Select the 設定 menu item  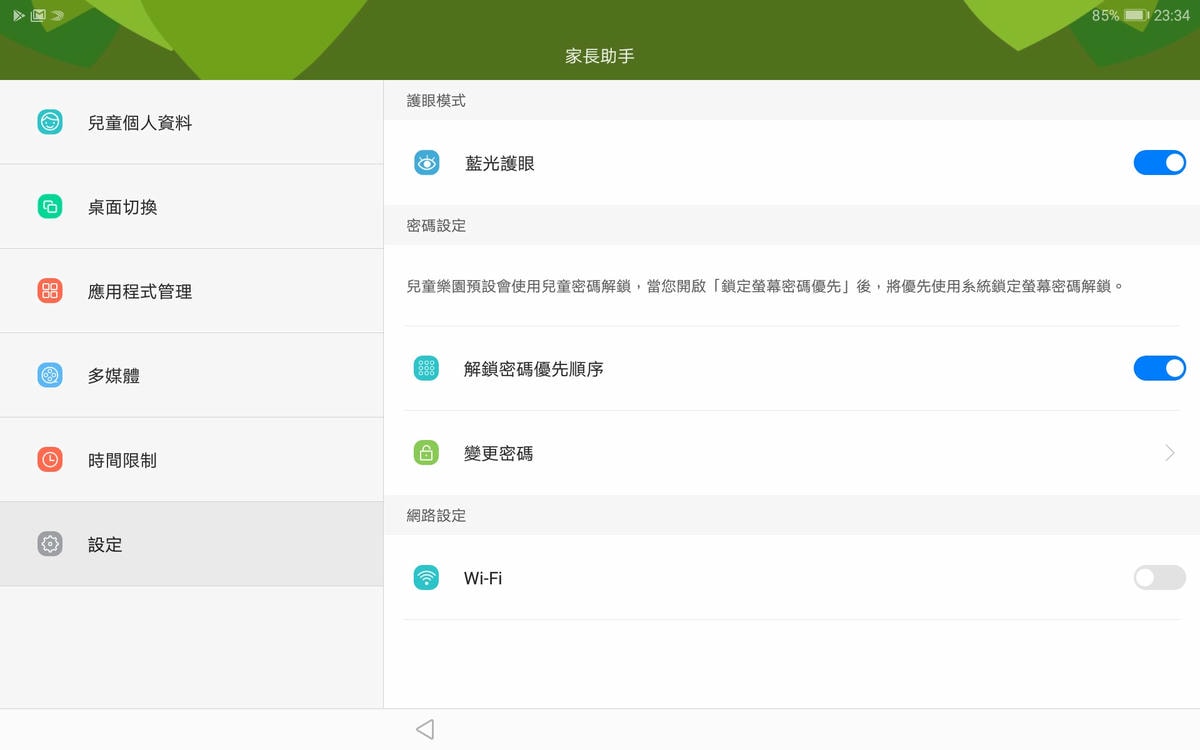click(191, 544)
